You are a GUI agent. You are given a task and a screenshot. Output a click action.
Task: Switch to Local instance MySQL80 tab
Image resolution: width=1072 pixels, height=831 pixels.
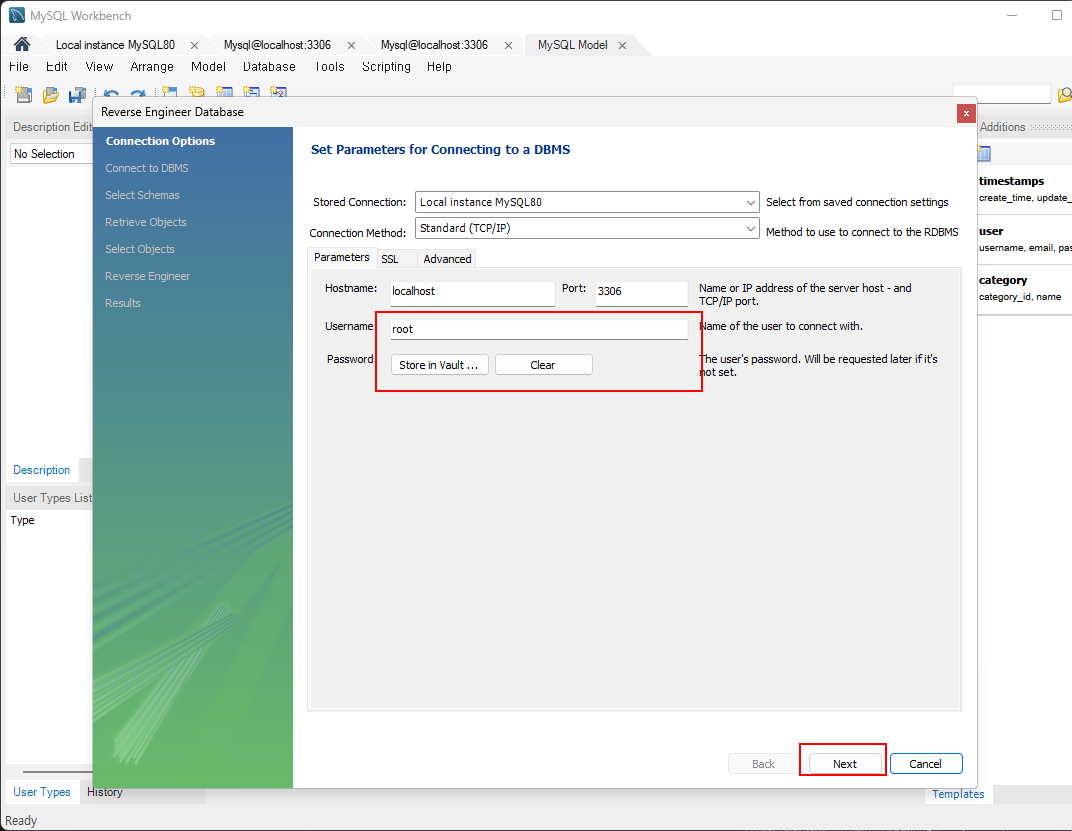pos(116,45)
